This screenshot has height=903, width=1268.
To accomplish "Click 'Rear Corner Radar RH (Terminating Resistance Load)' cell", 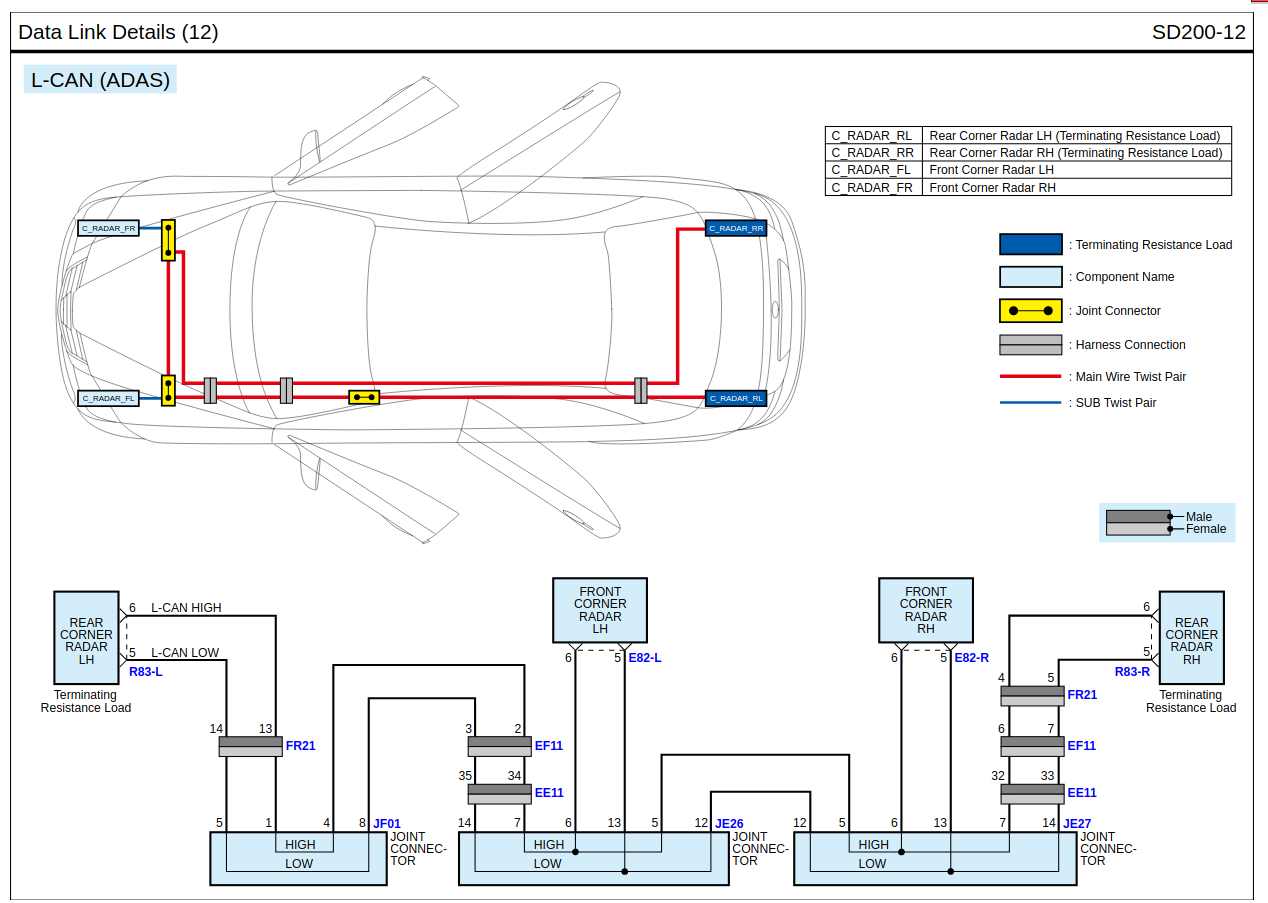I will [x=1076, y=153].
